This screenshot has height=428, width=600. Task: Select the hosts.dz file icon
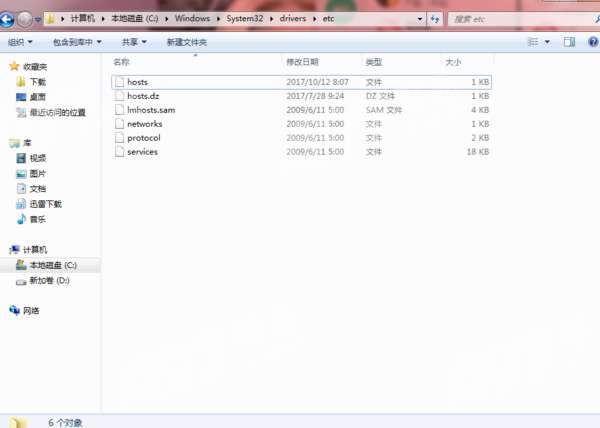[x=120, y=96]
